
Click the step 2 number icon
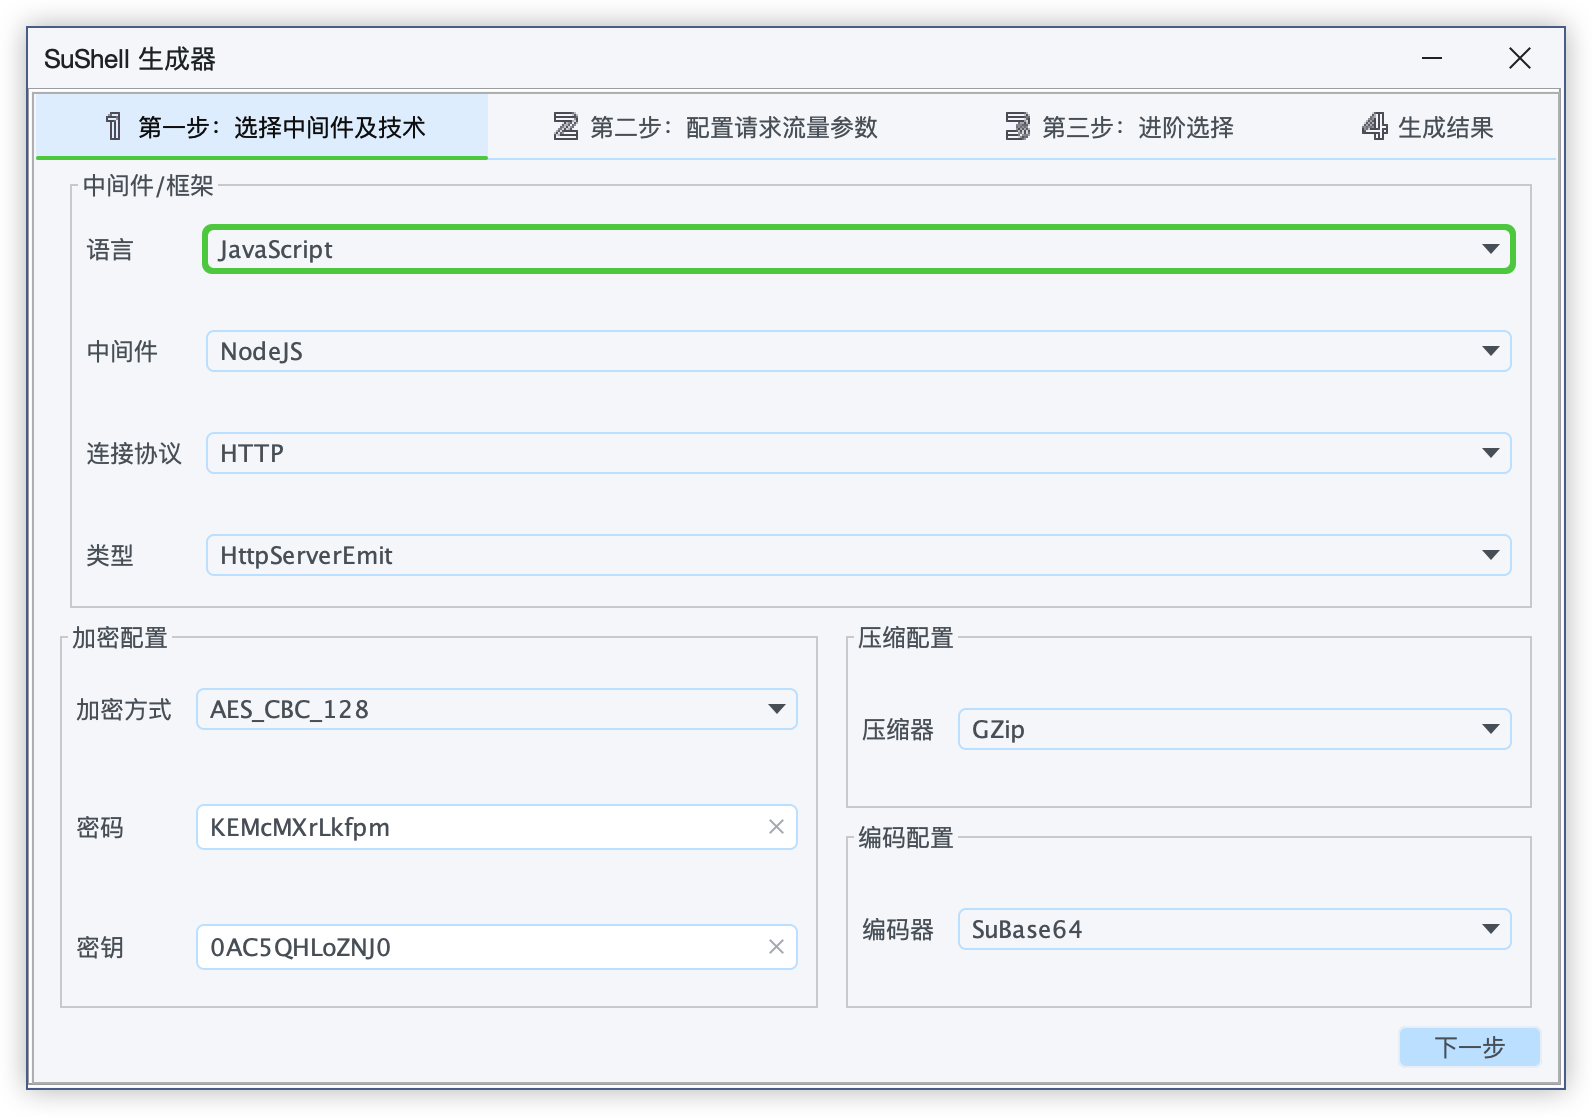point(566,127)
